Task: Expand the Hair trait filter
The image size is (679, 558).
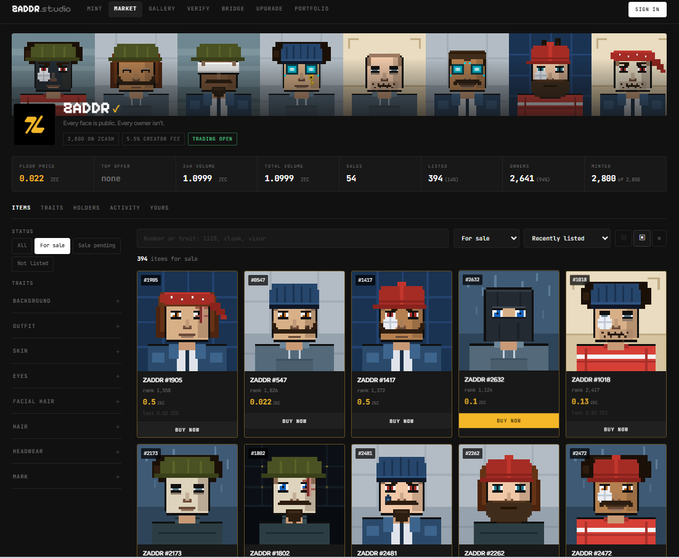Action: click(66, 426)
